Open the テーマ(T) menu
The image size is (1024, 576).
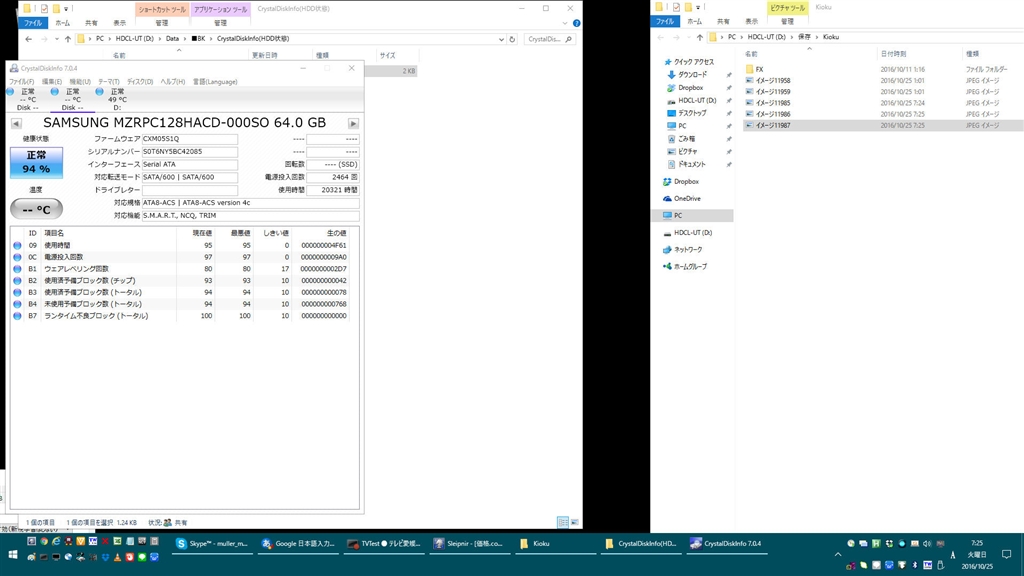(108, 82)
